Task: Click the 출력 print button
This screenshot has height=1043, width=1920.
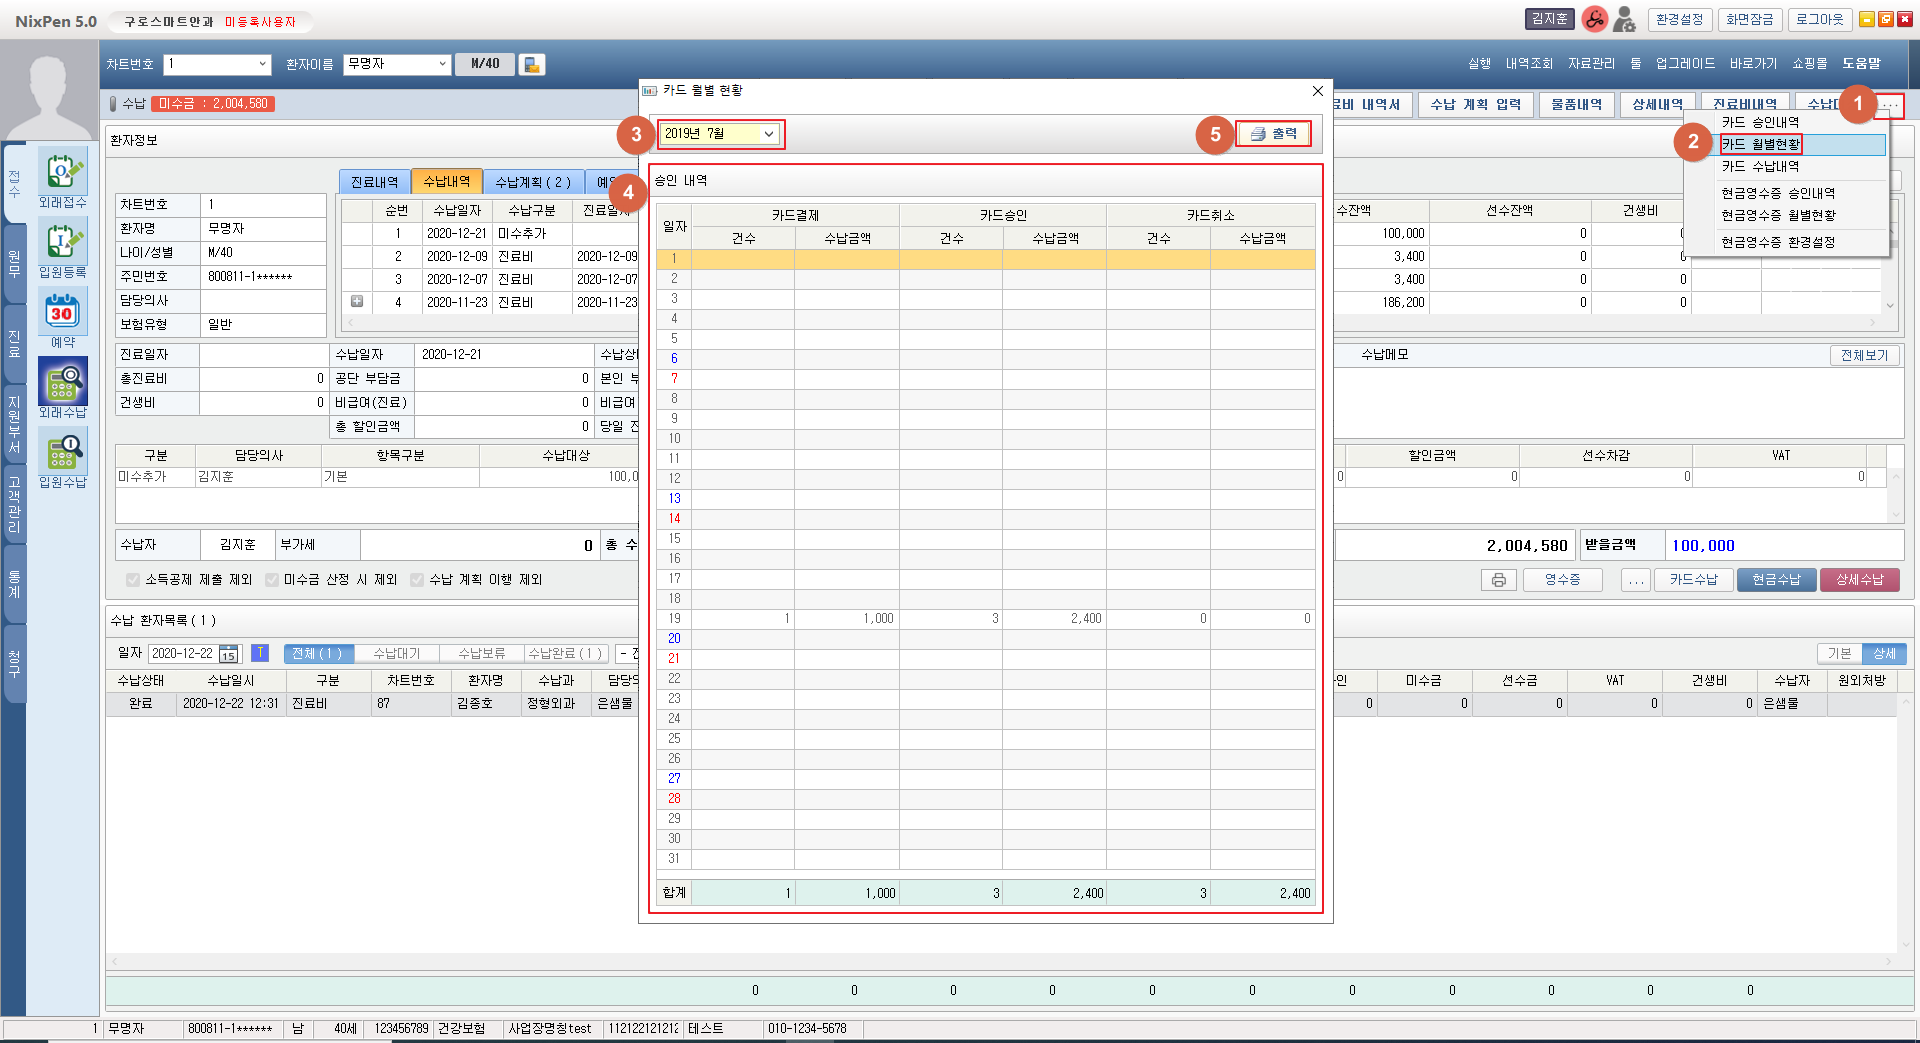Action: pyautogui.click(x=1273, y=134)
